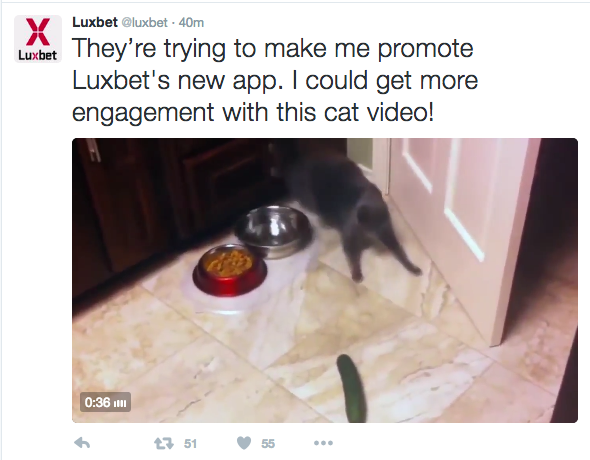The width and height of the screenshot is (590, 460).
Task: Click the 0:36 video duration badge
Action: click(x=105, y=402)
